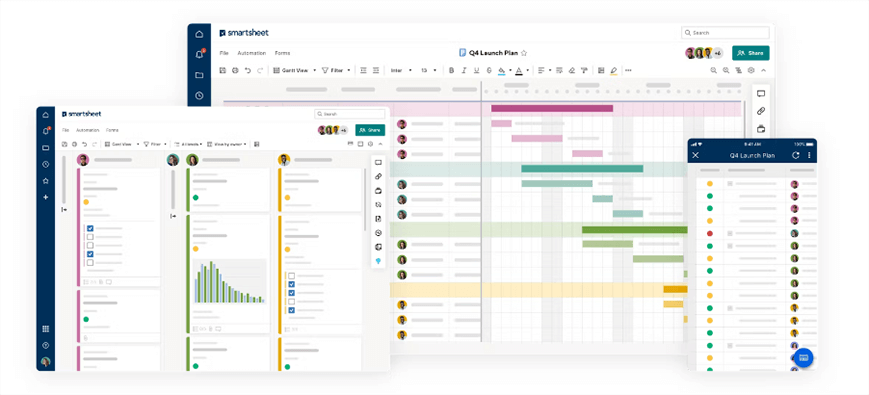Check third checkbox in pink card checklist
This screenshot has width=869, height=395.
coord(90,245)
